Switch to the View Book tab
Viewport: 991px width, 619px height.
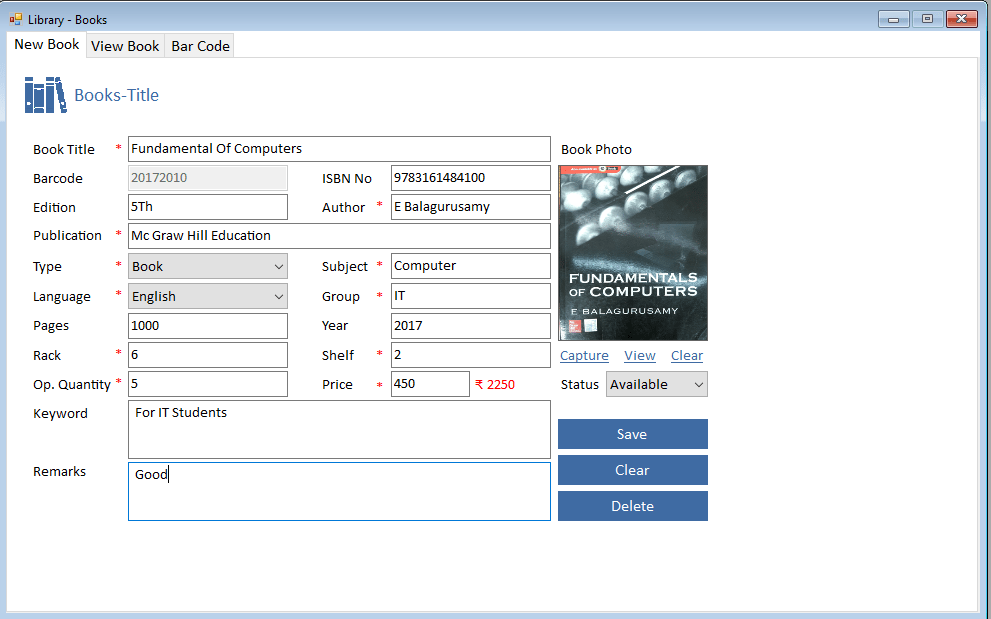[125, 46]
